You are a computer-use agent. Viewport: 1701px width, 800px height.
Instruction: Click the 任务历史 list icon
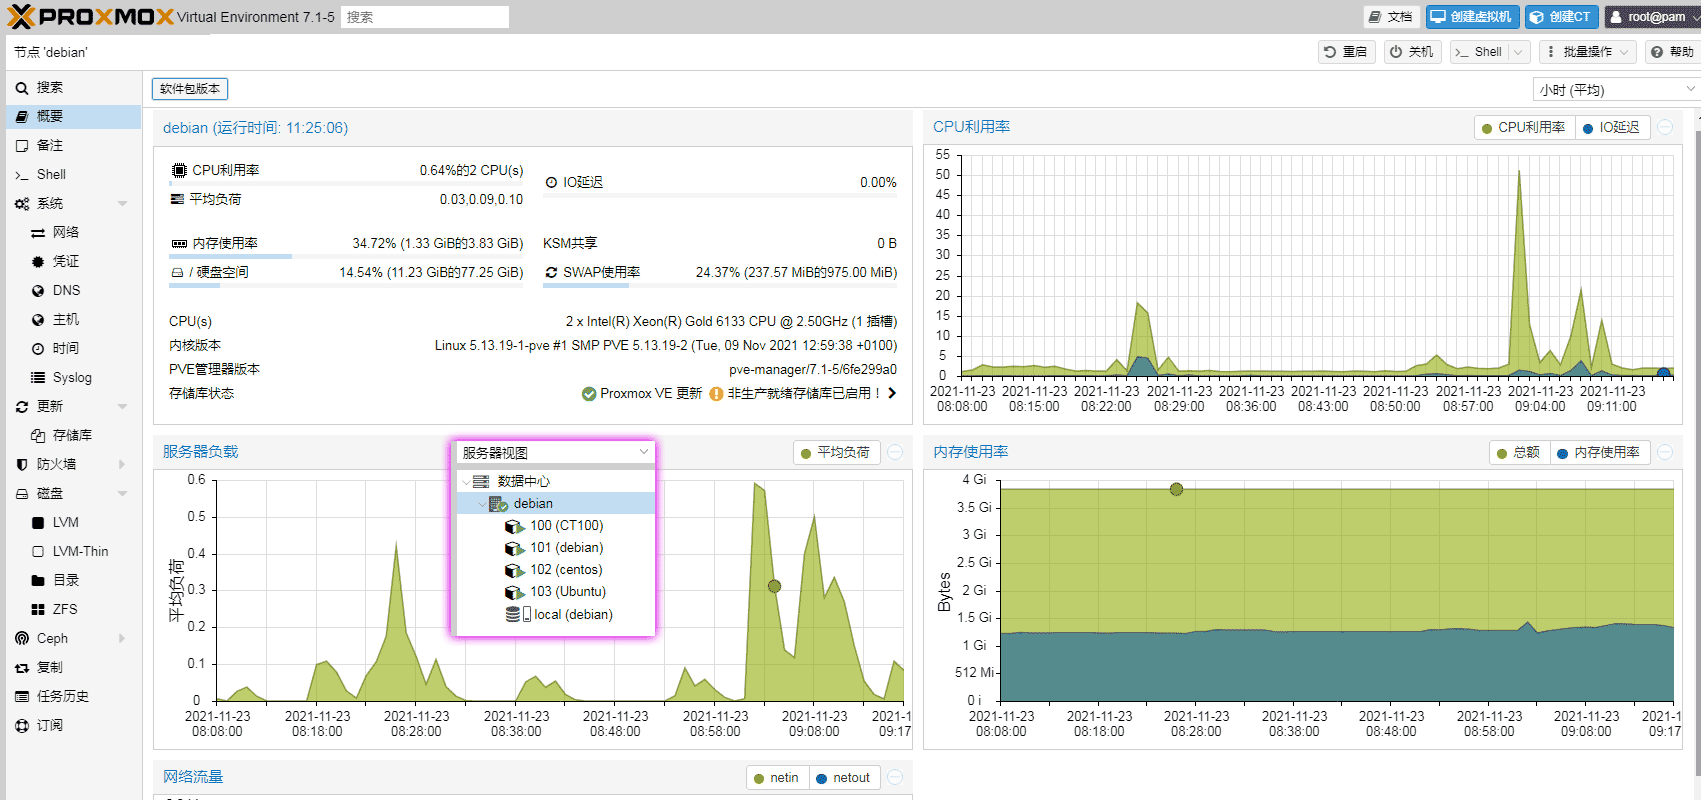pos(22,696)
